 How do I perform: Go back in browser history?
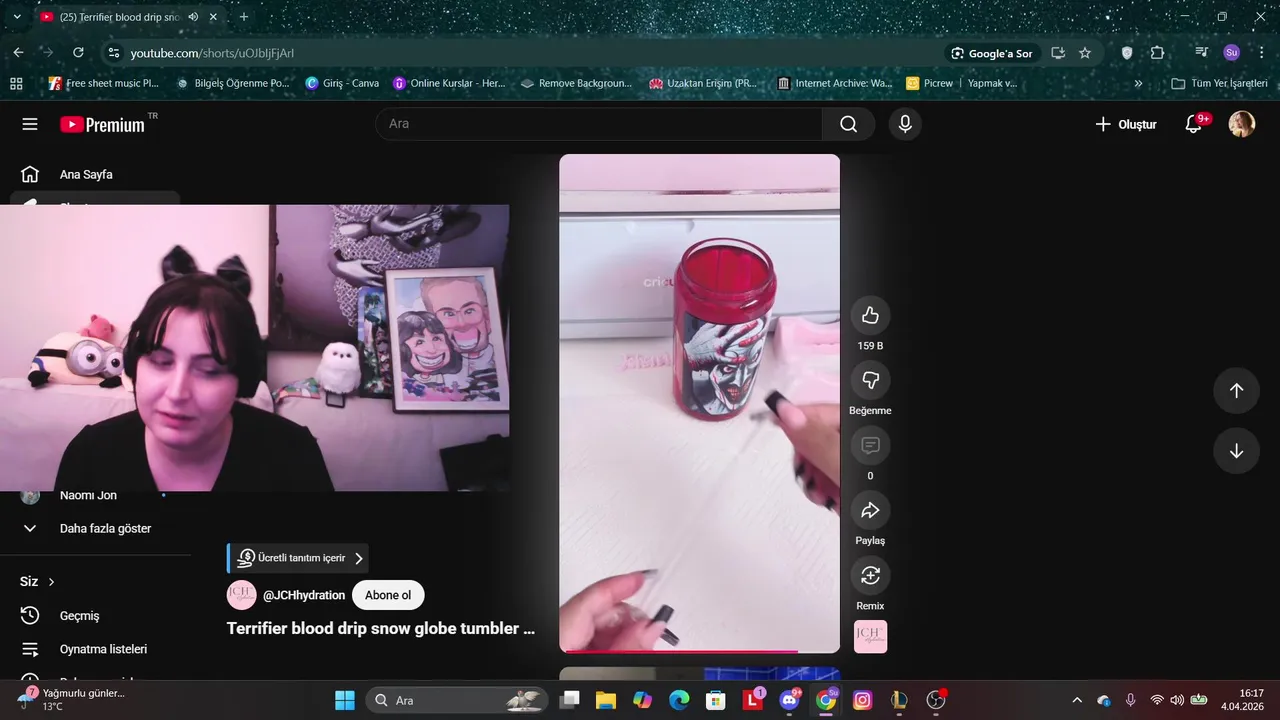(18, 53)
